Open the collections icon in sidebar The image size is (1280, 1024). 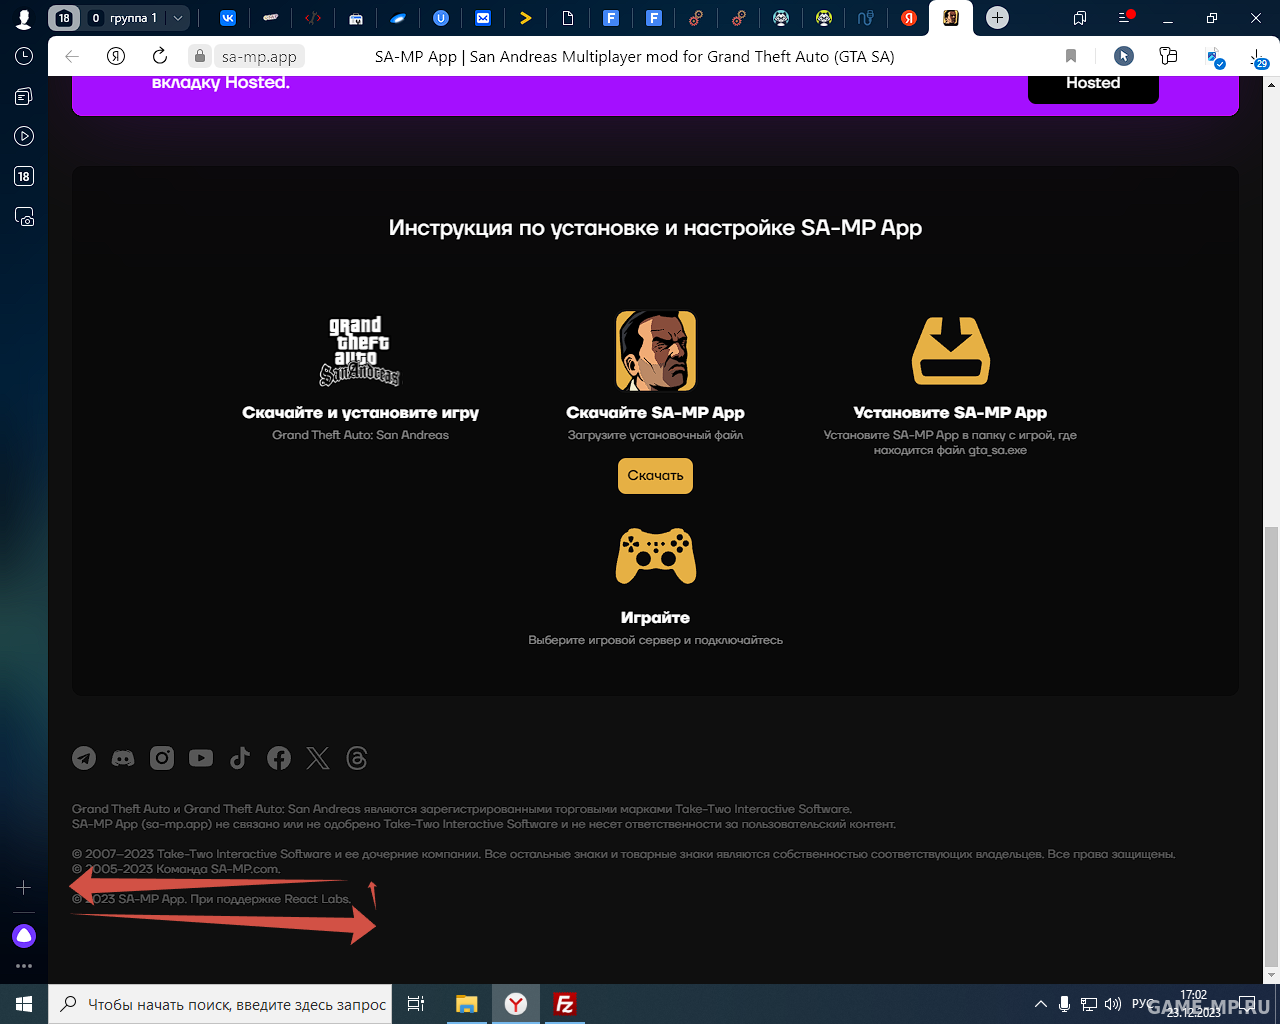click(24, 96)
